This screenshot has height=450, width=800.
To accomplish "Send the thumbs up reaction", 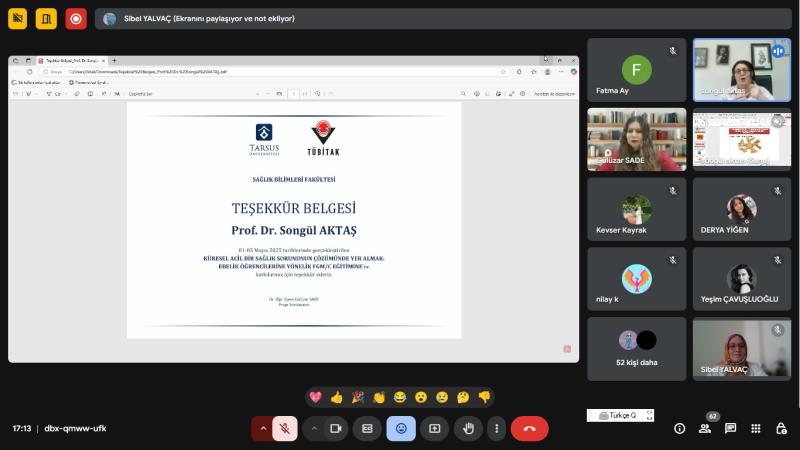I will point(336,397).
